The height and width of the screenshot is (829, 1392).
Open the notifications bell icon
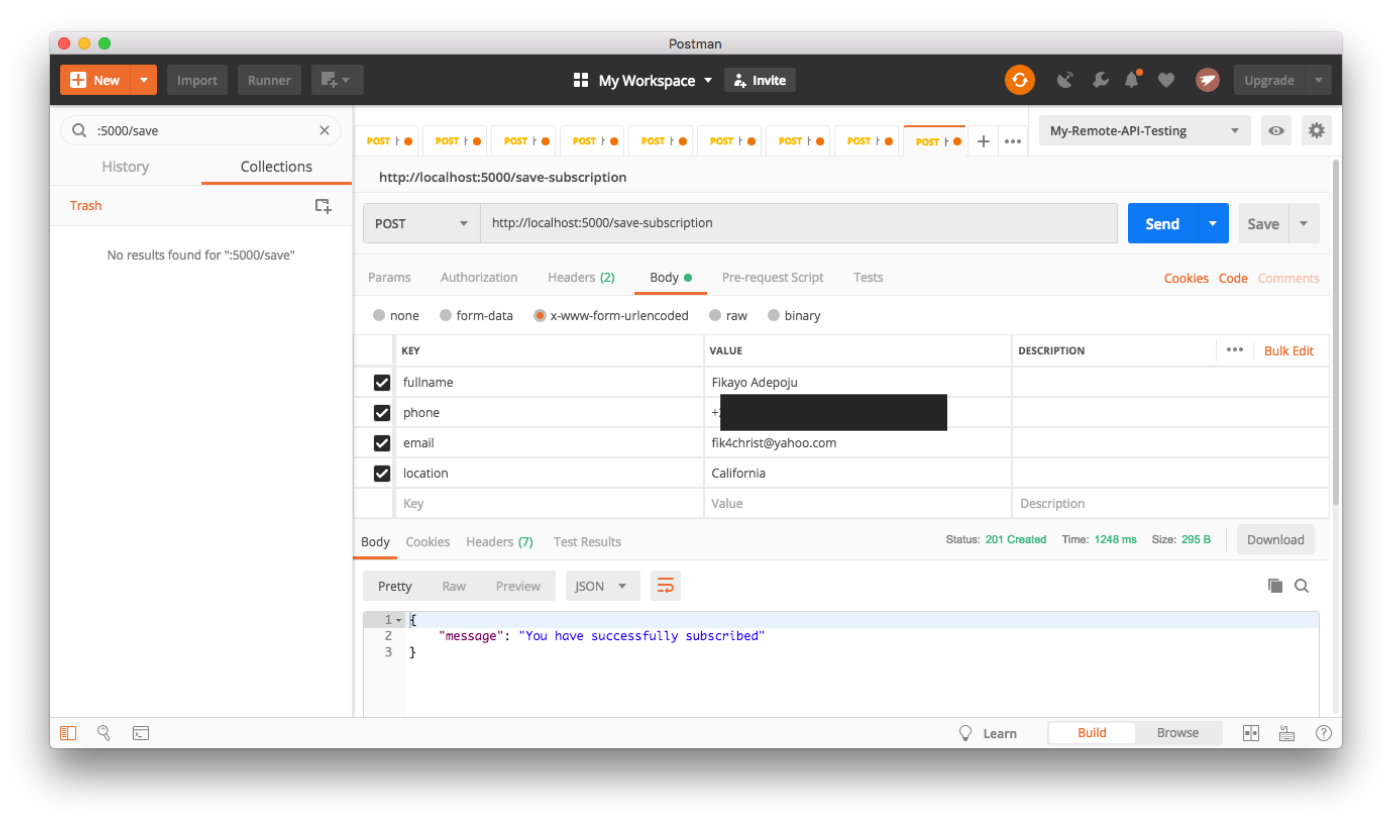tap(1132, 80)
